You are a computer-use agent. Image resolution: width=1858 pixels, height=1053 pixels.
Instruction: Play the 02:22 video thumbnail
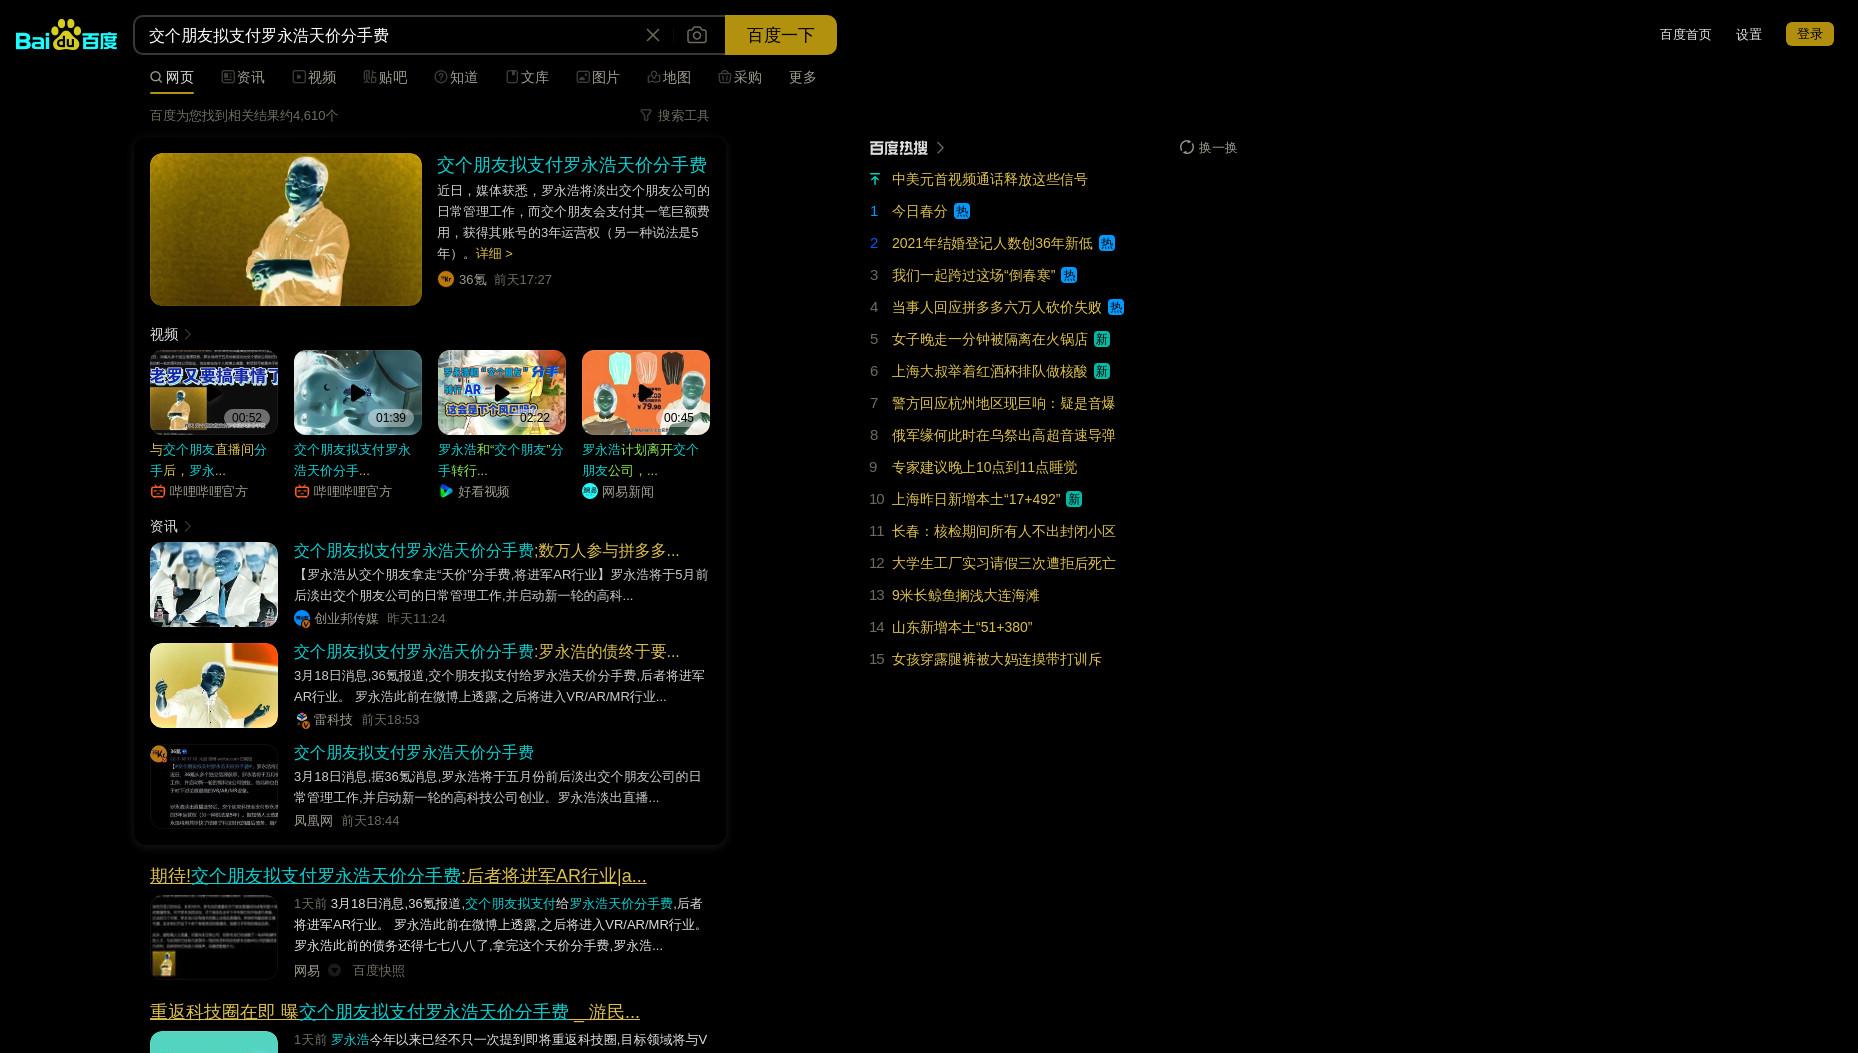pyautogui.click(x=502, y=392)
